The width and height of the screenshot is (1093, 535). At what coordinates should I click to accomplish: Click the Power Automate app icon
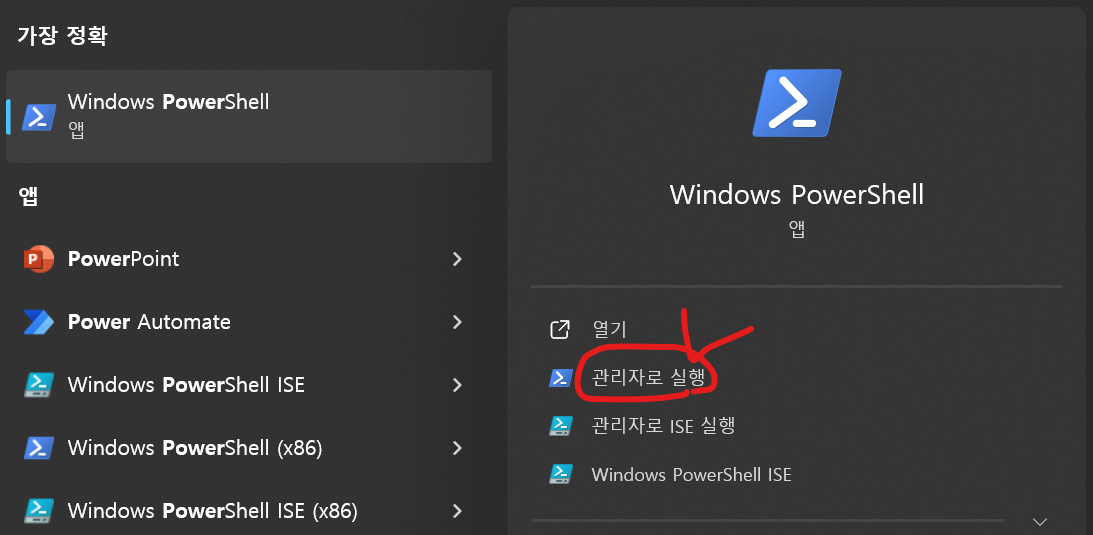(x=39, y=322)
